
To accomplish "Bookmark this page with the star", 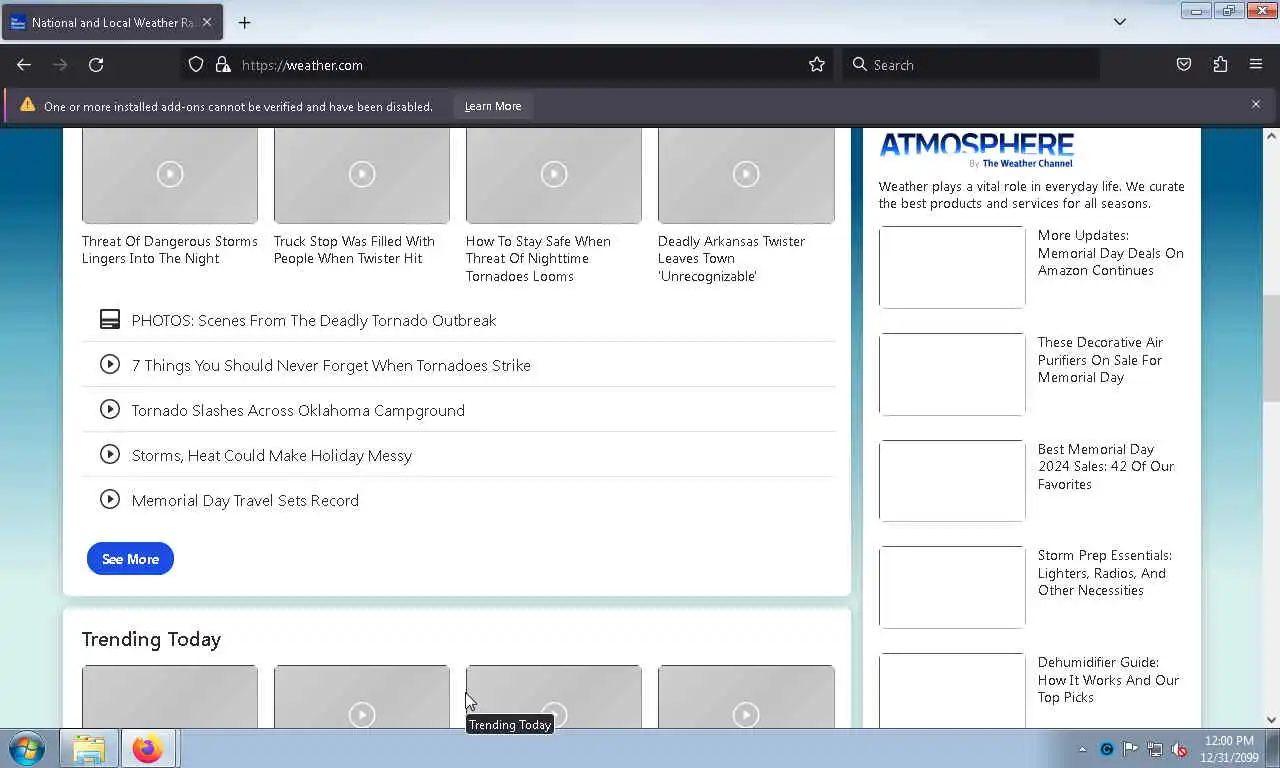I will point(817,65).
